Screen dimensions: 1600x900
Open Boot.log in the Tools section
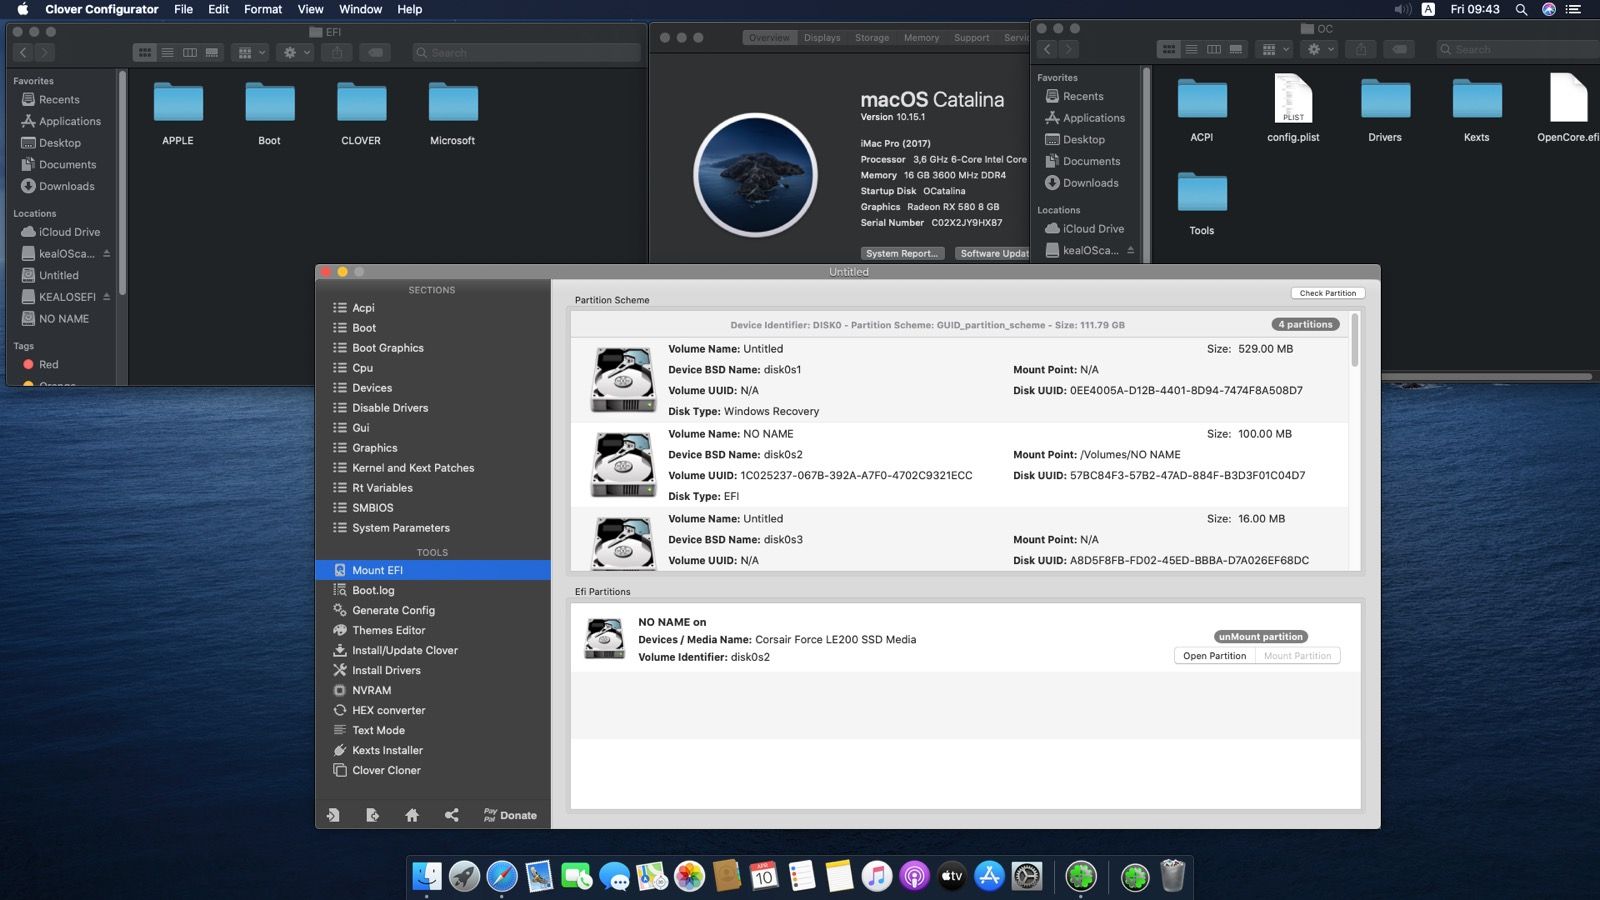373,590
